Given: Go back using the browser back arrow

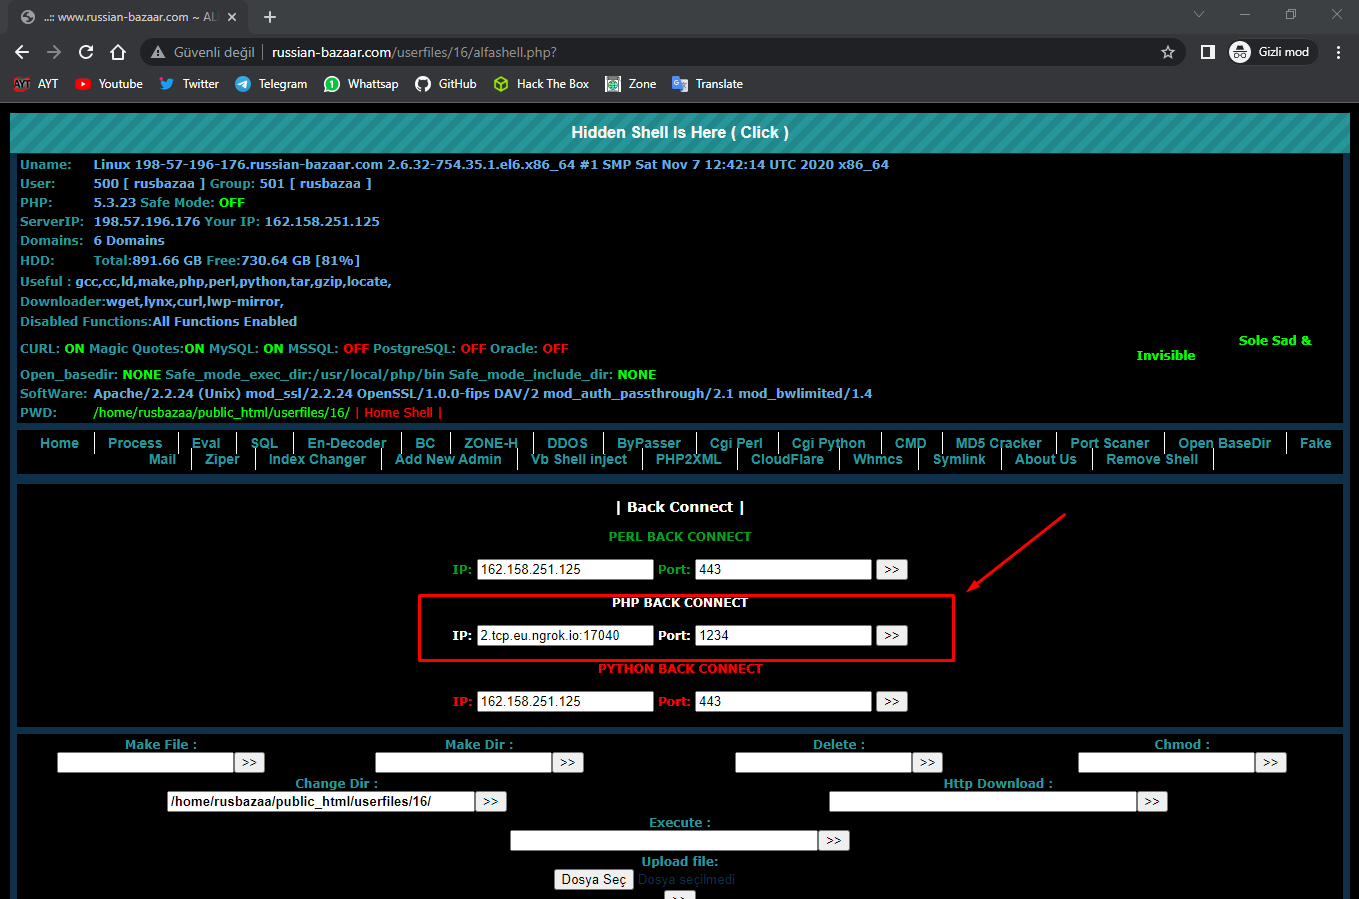Looking at the screenshot, I should coord(22,52).
